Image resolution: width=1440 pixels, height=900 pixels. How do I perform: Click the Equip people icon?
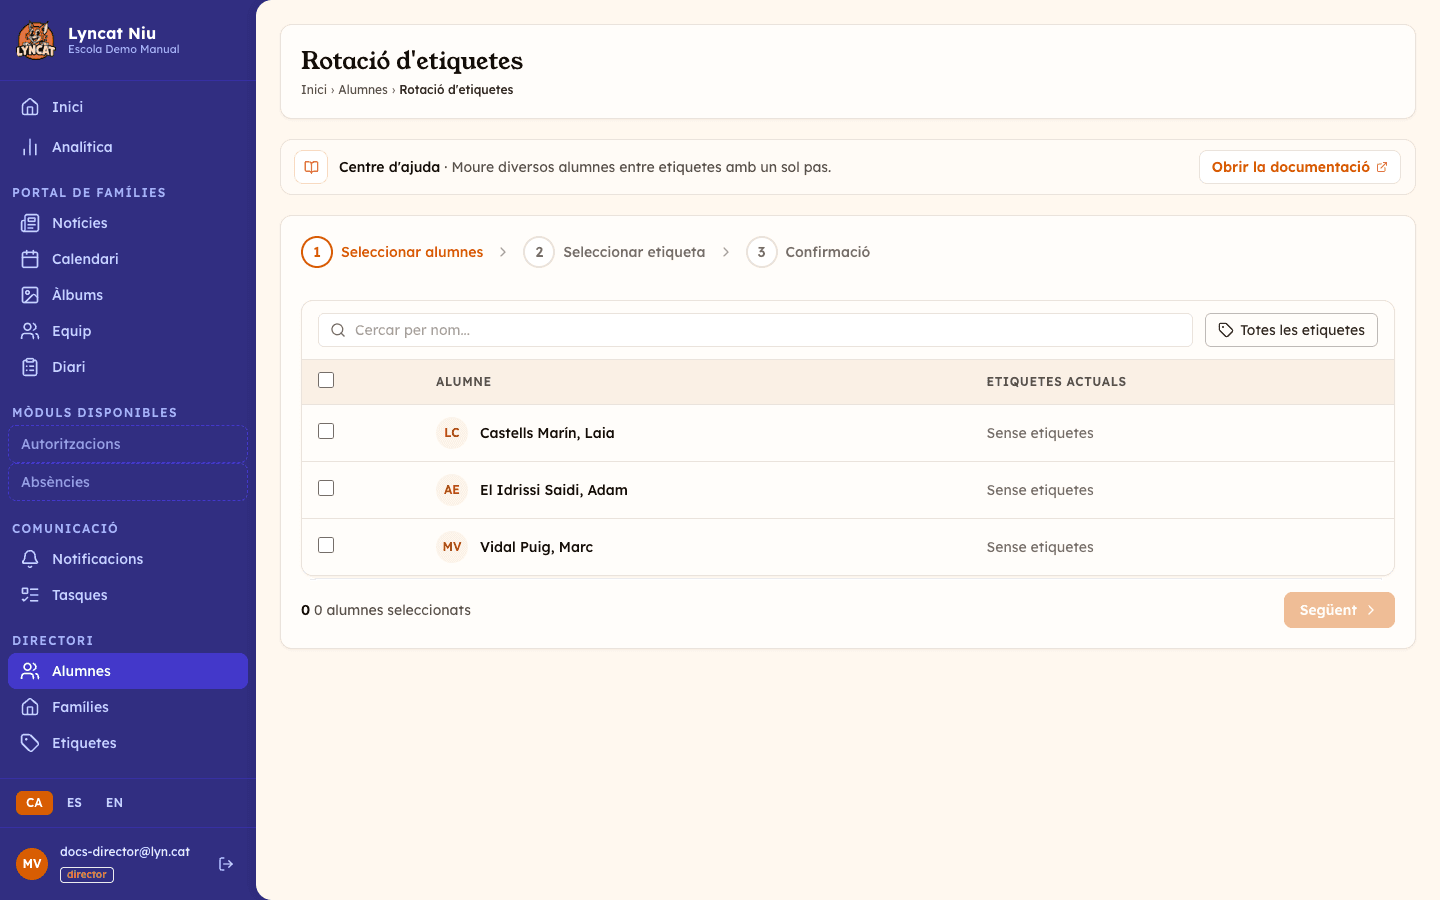point(30,331)
